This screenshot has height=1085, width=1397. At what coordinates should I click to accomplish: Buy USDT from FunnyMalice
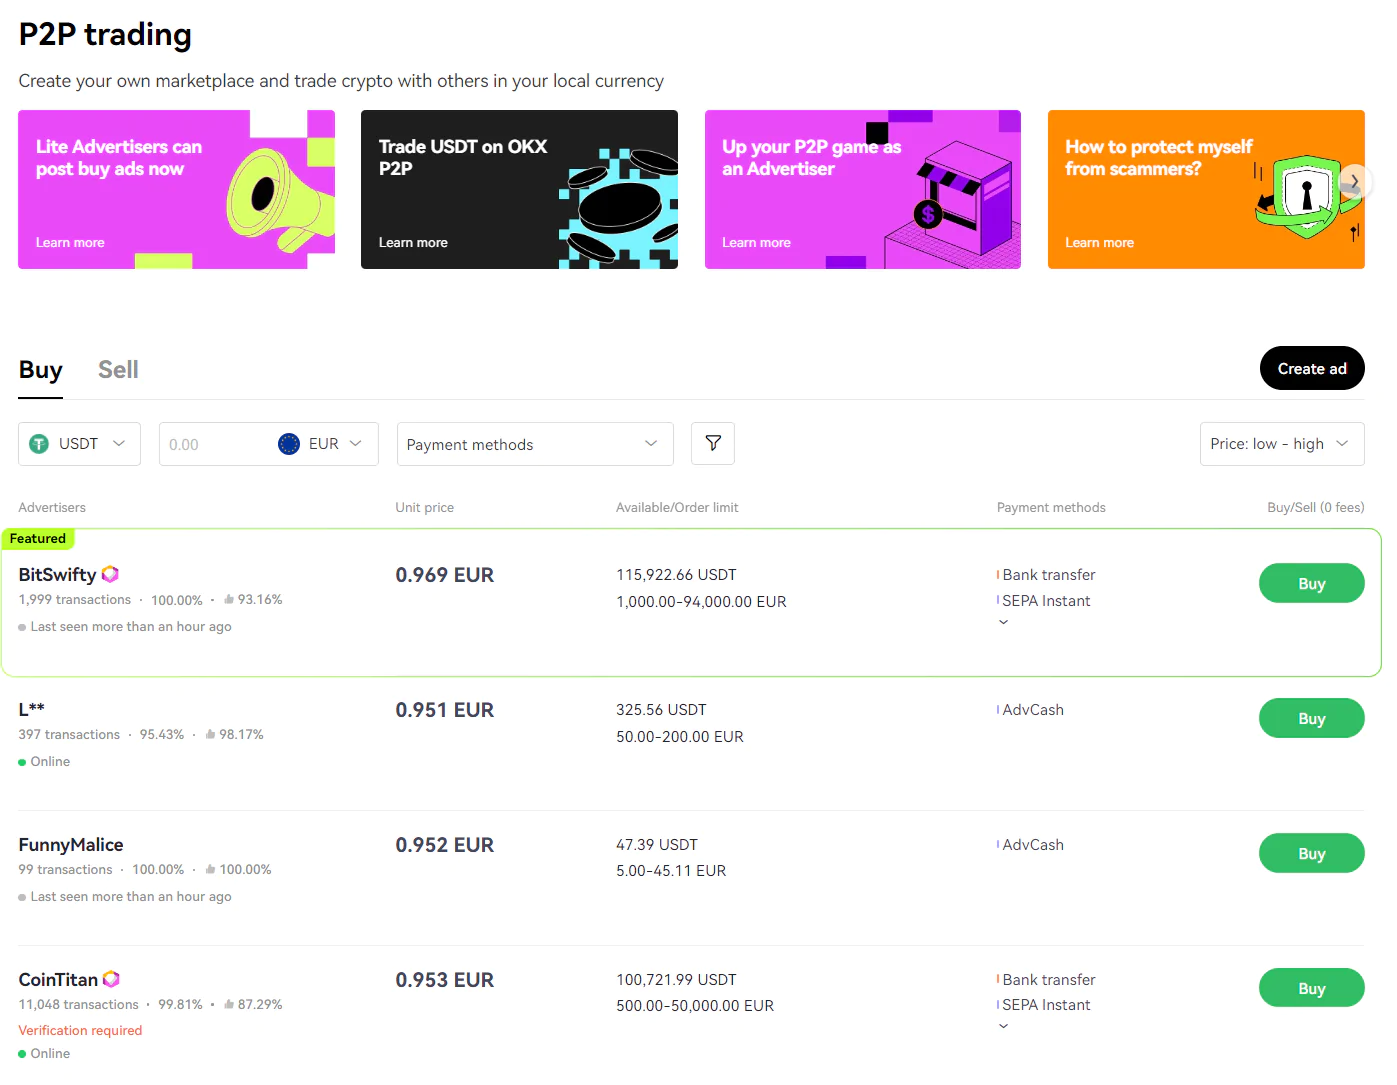tap(1311, 853)
